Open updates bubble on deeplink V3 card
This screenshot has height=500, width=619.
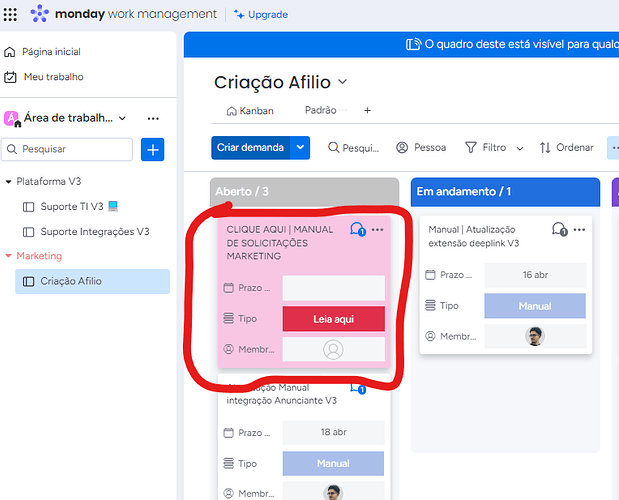[x=559, y=229]
